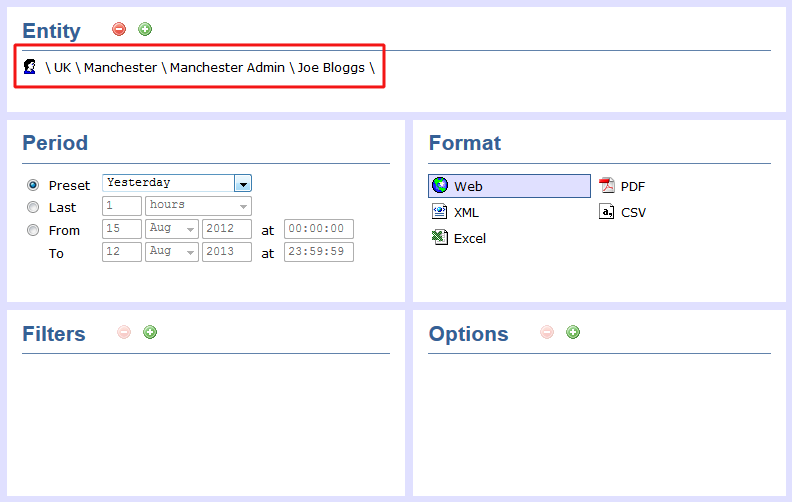
Task: Add a new filter with green plus
Action: point(150,332)
